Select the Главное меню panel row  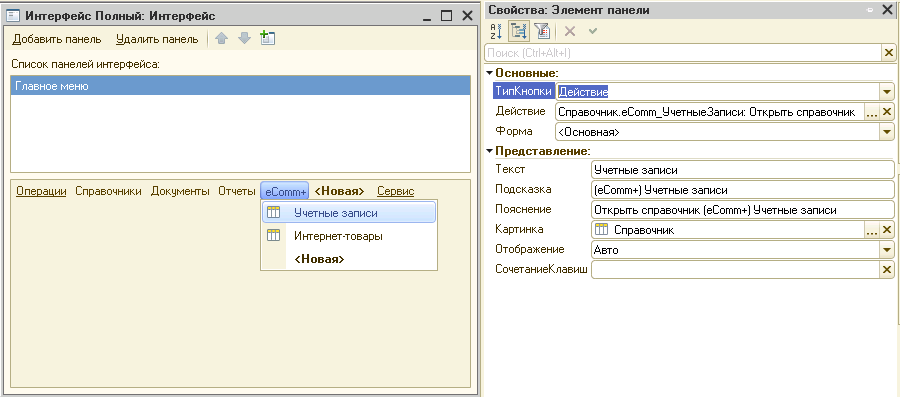click(x=240, y=86)
